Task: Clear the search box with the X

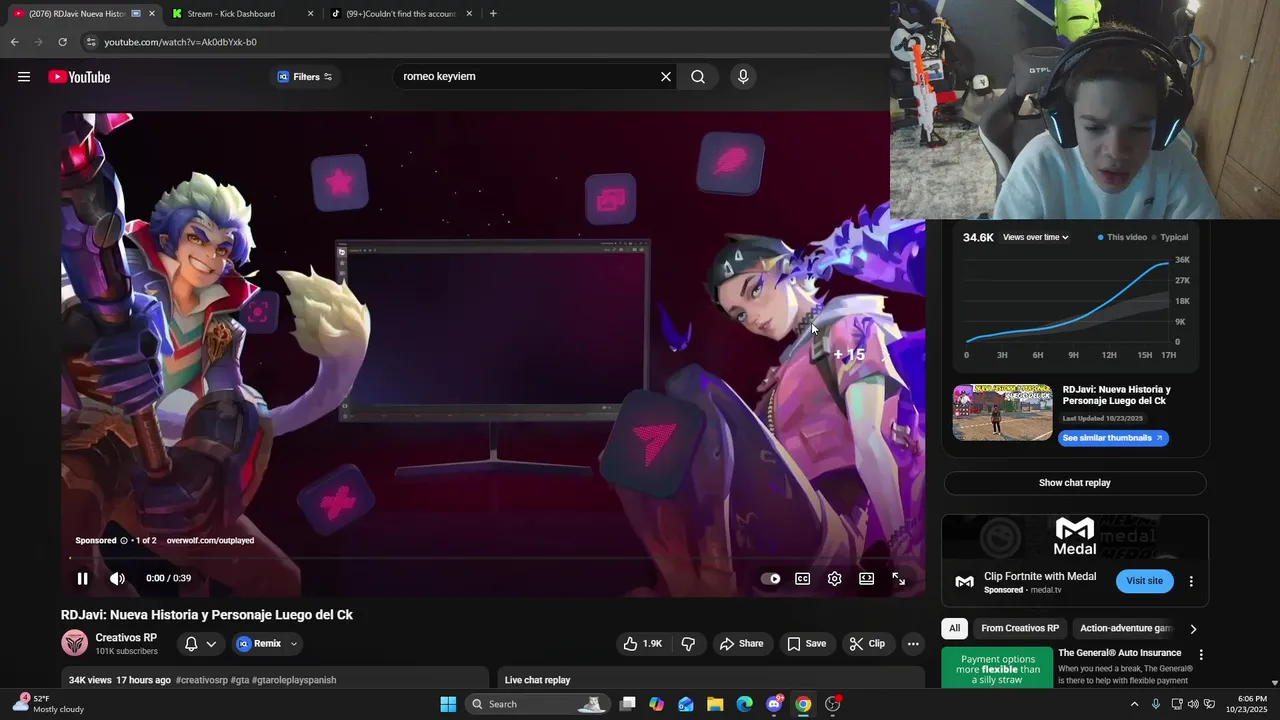Action: [666, 77]
